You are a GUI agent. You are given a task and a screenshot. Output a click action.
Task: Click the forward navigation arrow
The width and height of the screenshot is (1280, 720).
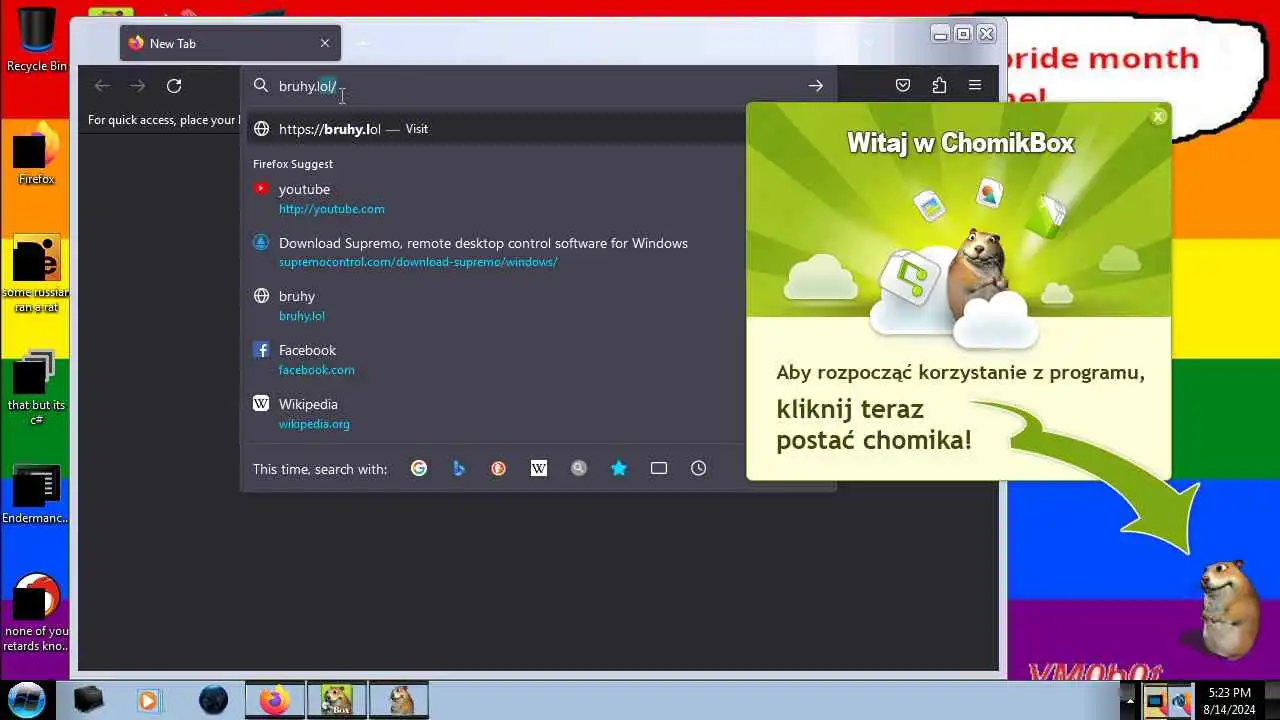138,86
